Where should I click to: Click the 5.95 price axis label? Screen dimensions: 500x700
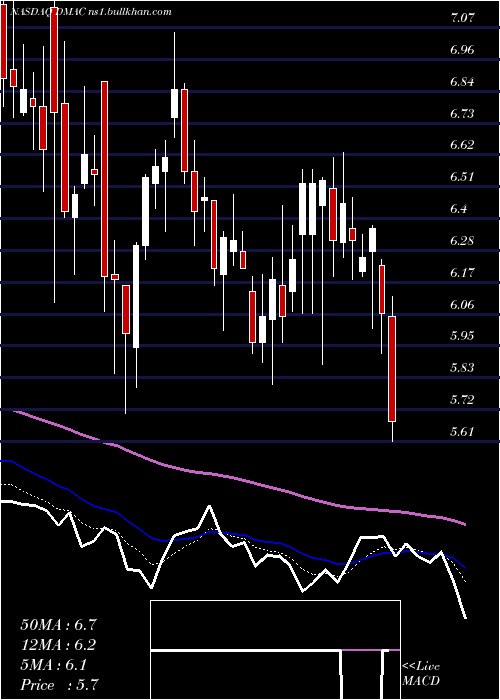tap(461, 336)
